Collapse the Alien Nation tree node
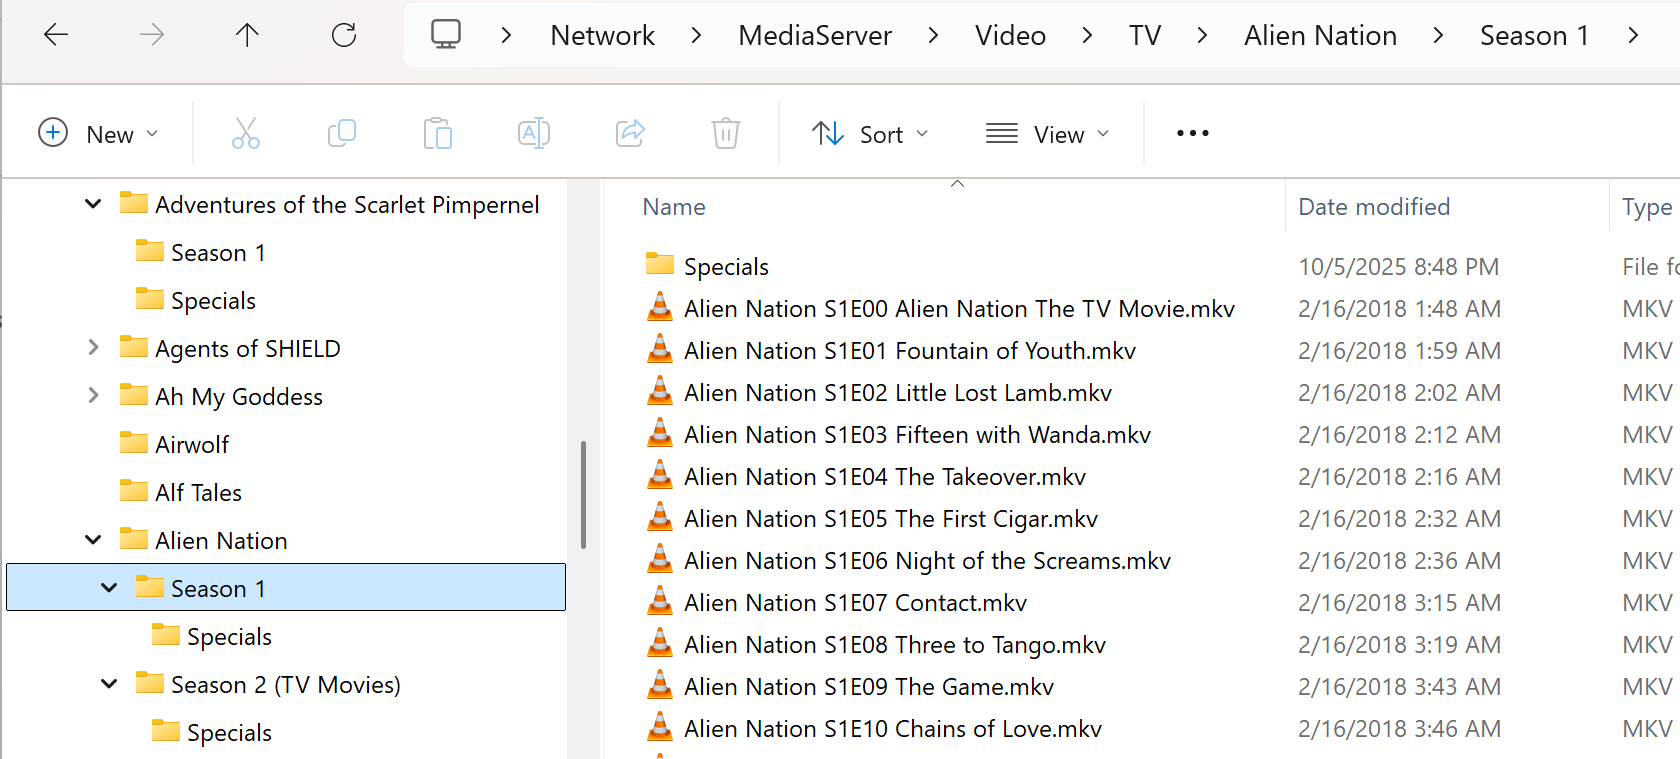 (93, 540)
